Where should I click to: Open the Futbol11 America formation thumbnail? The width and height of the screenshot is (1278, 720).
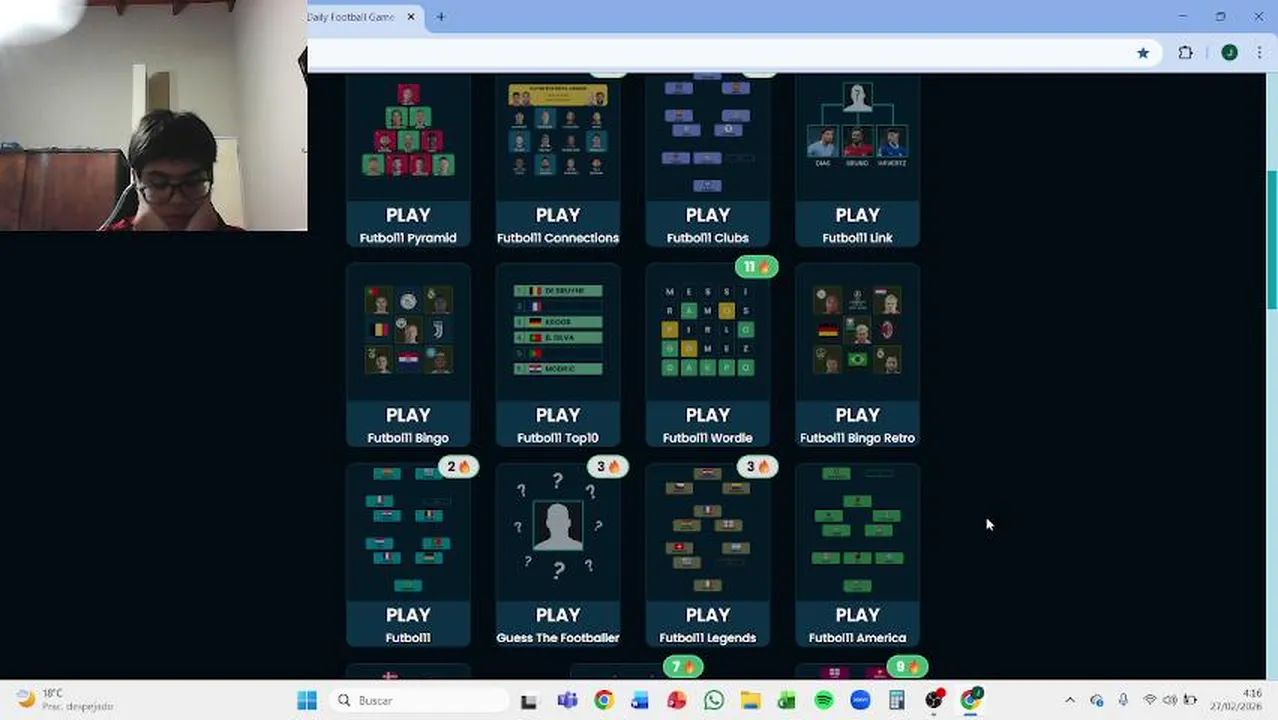857,530
